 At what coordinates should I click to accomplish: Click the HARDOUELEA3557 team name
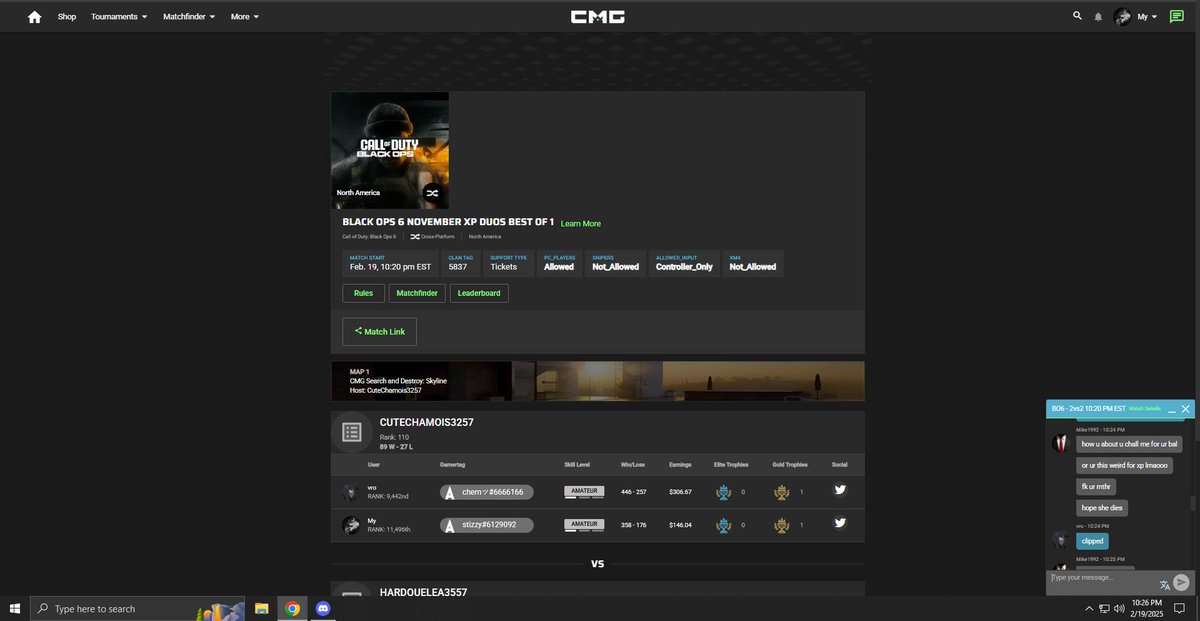pyautogui.click(x=423, y=592)
